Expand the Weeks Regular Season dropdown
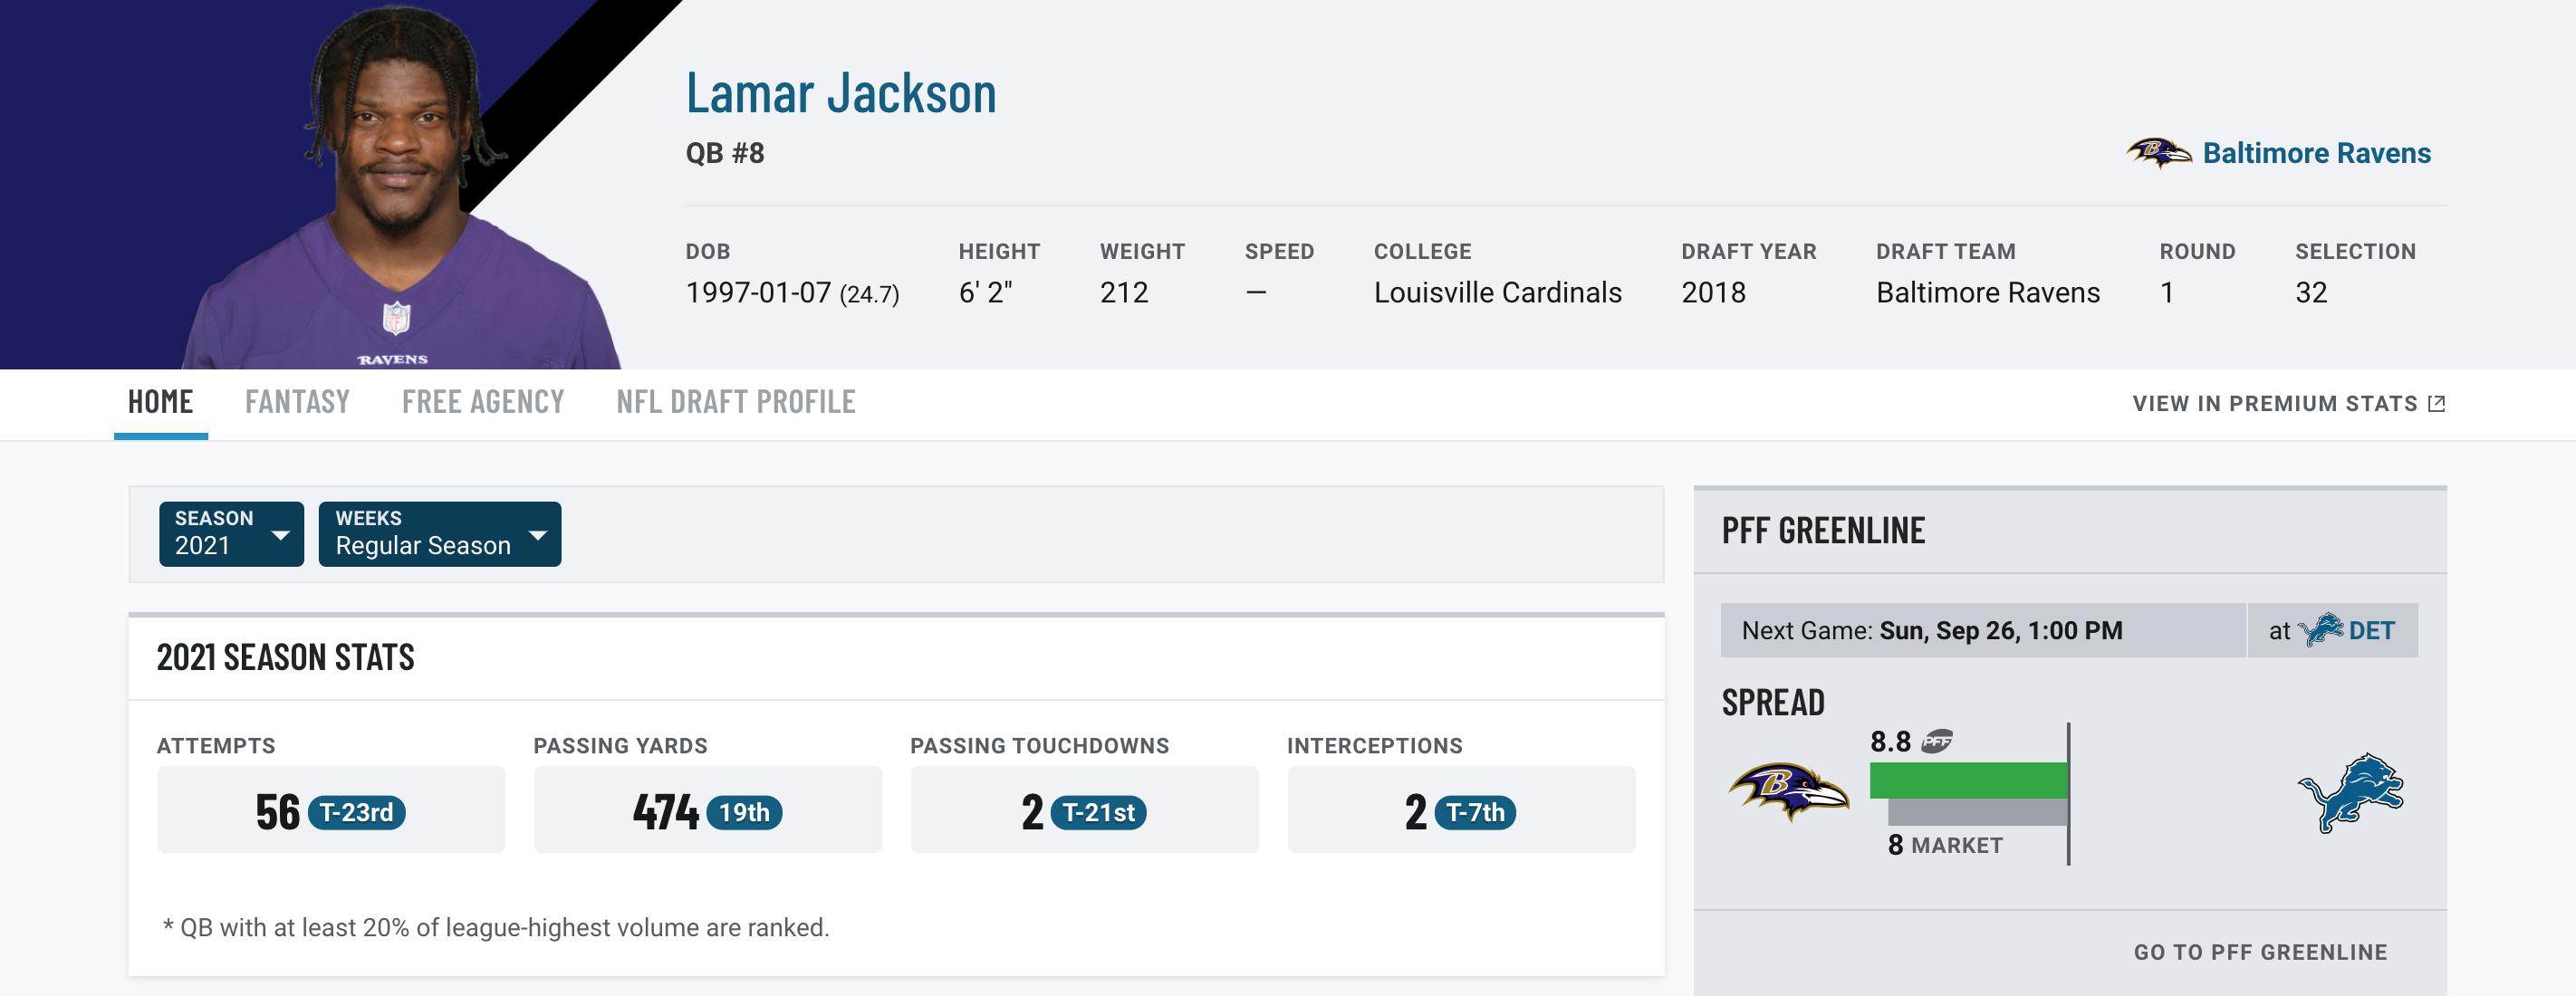Screen dimensions: 2576x996 pos(436,534)
